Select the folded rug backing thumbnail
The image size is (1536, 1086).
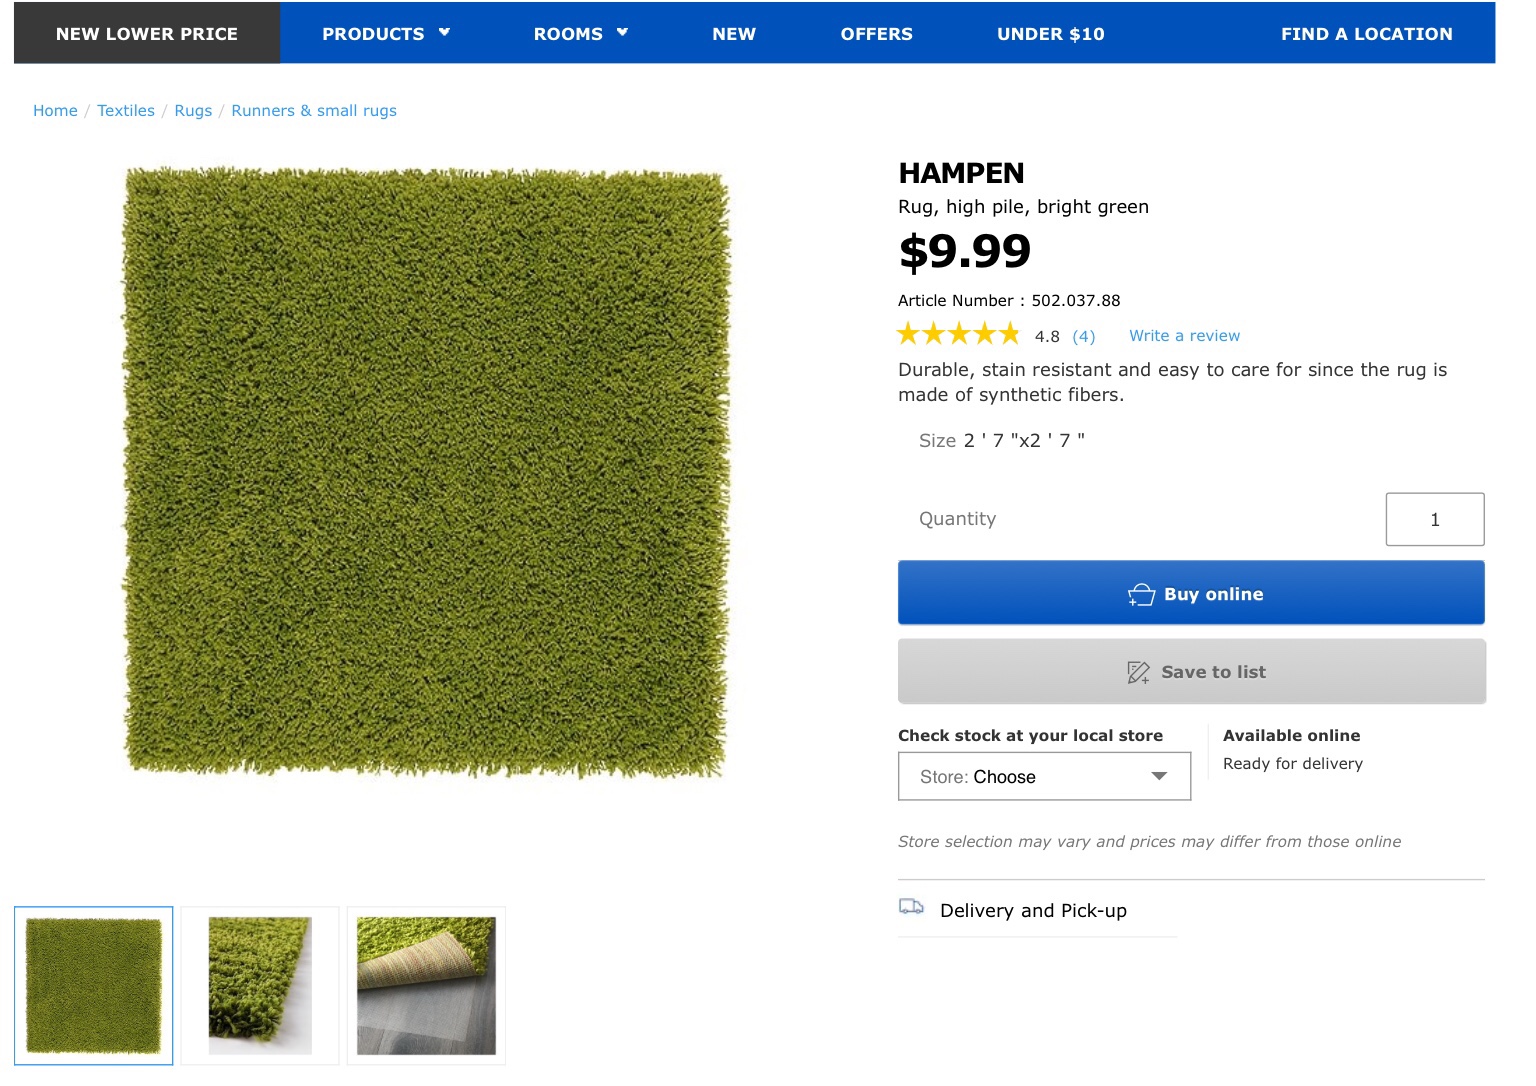coord(426,986)
